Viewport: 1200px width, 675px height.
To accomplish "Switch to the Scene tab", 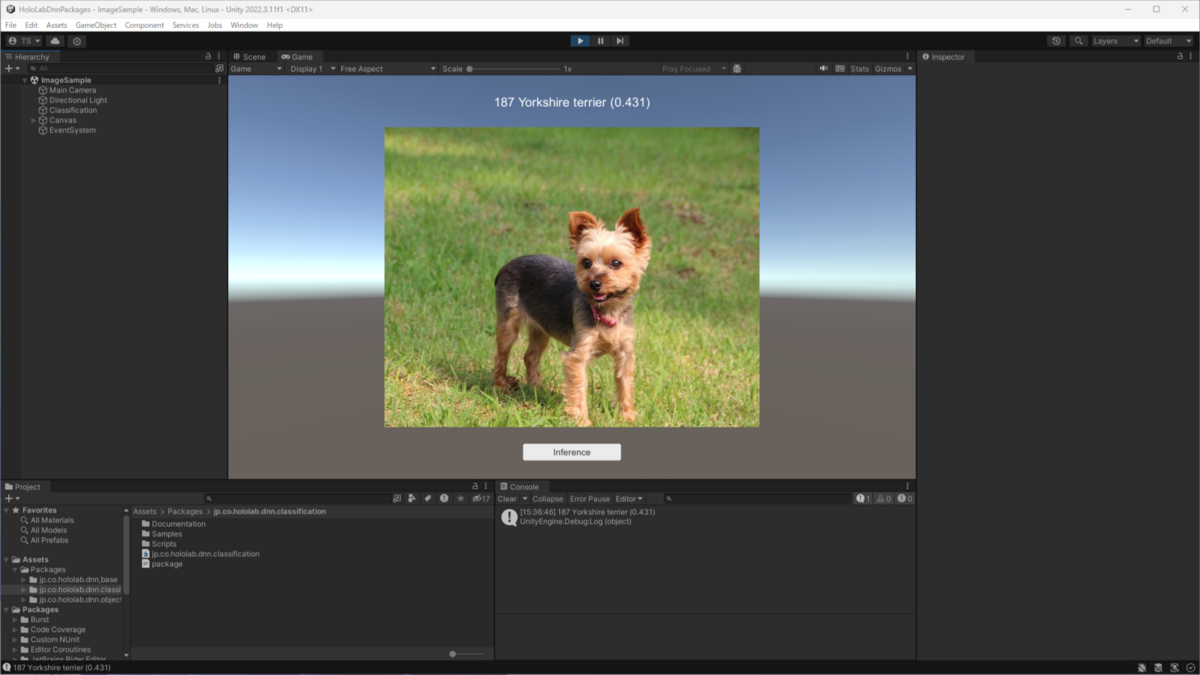I will [250, 57].
